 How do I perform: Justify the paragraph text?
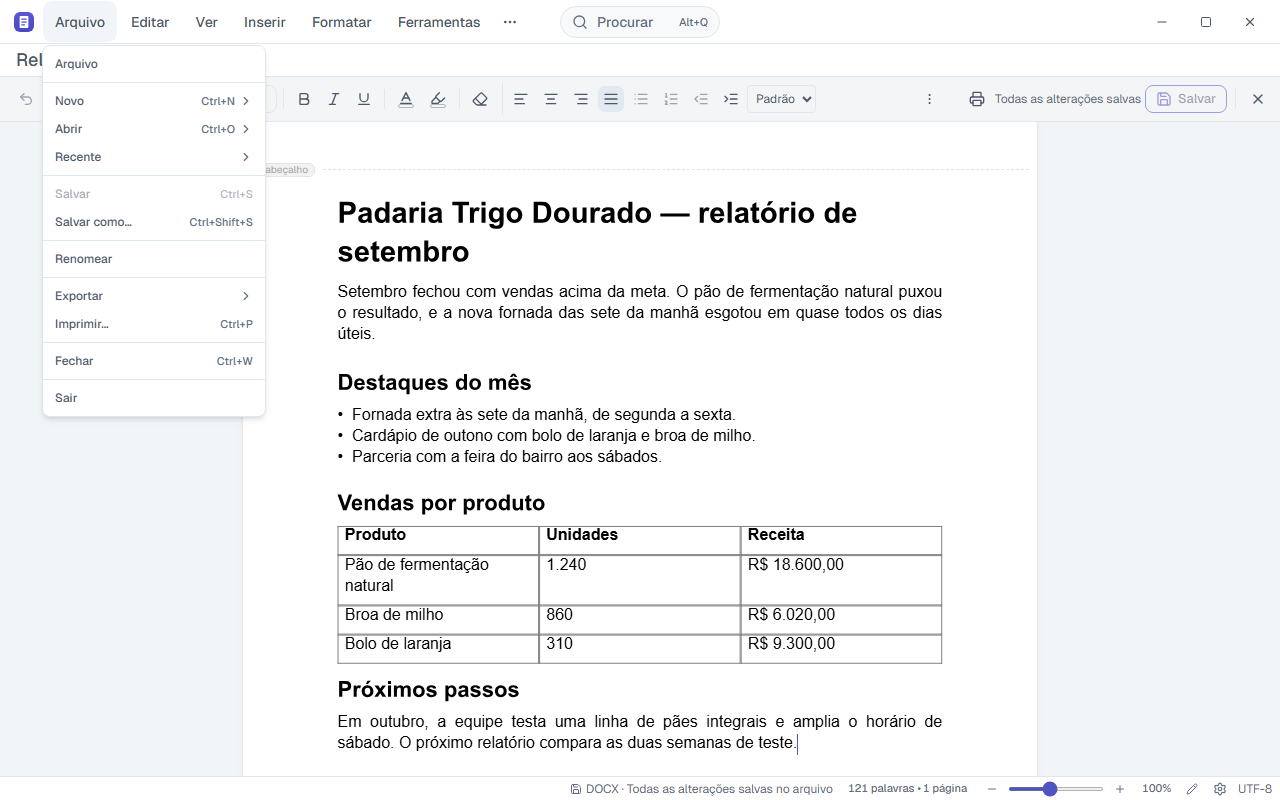coord(611,99)
